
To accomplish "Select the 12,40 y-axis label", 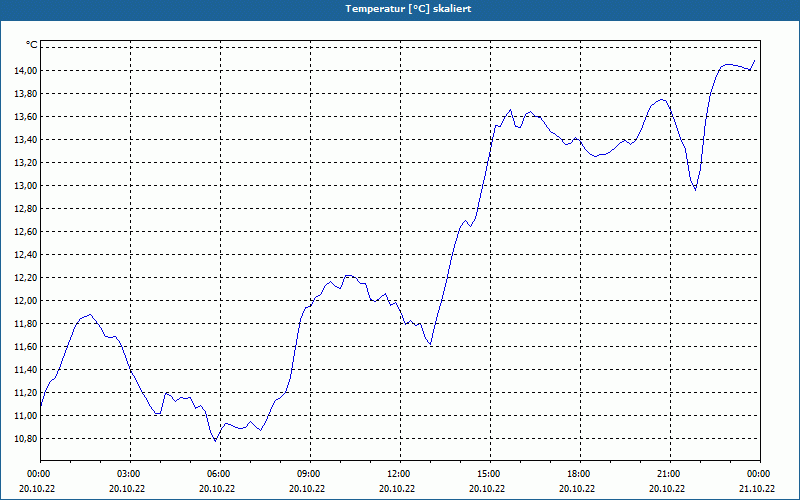I will click(x=24, y=255).
